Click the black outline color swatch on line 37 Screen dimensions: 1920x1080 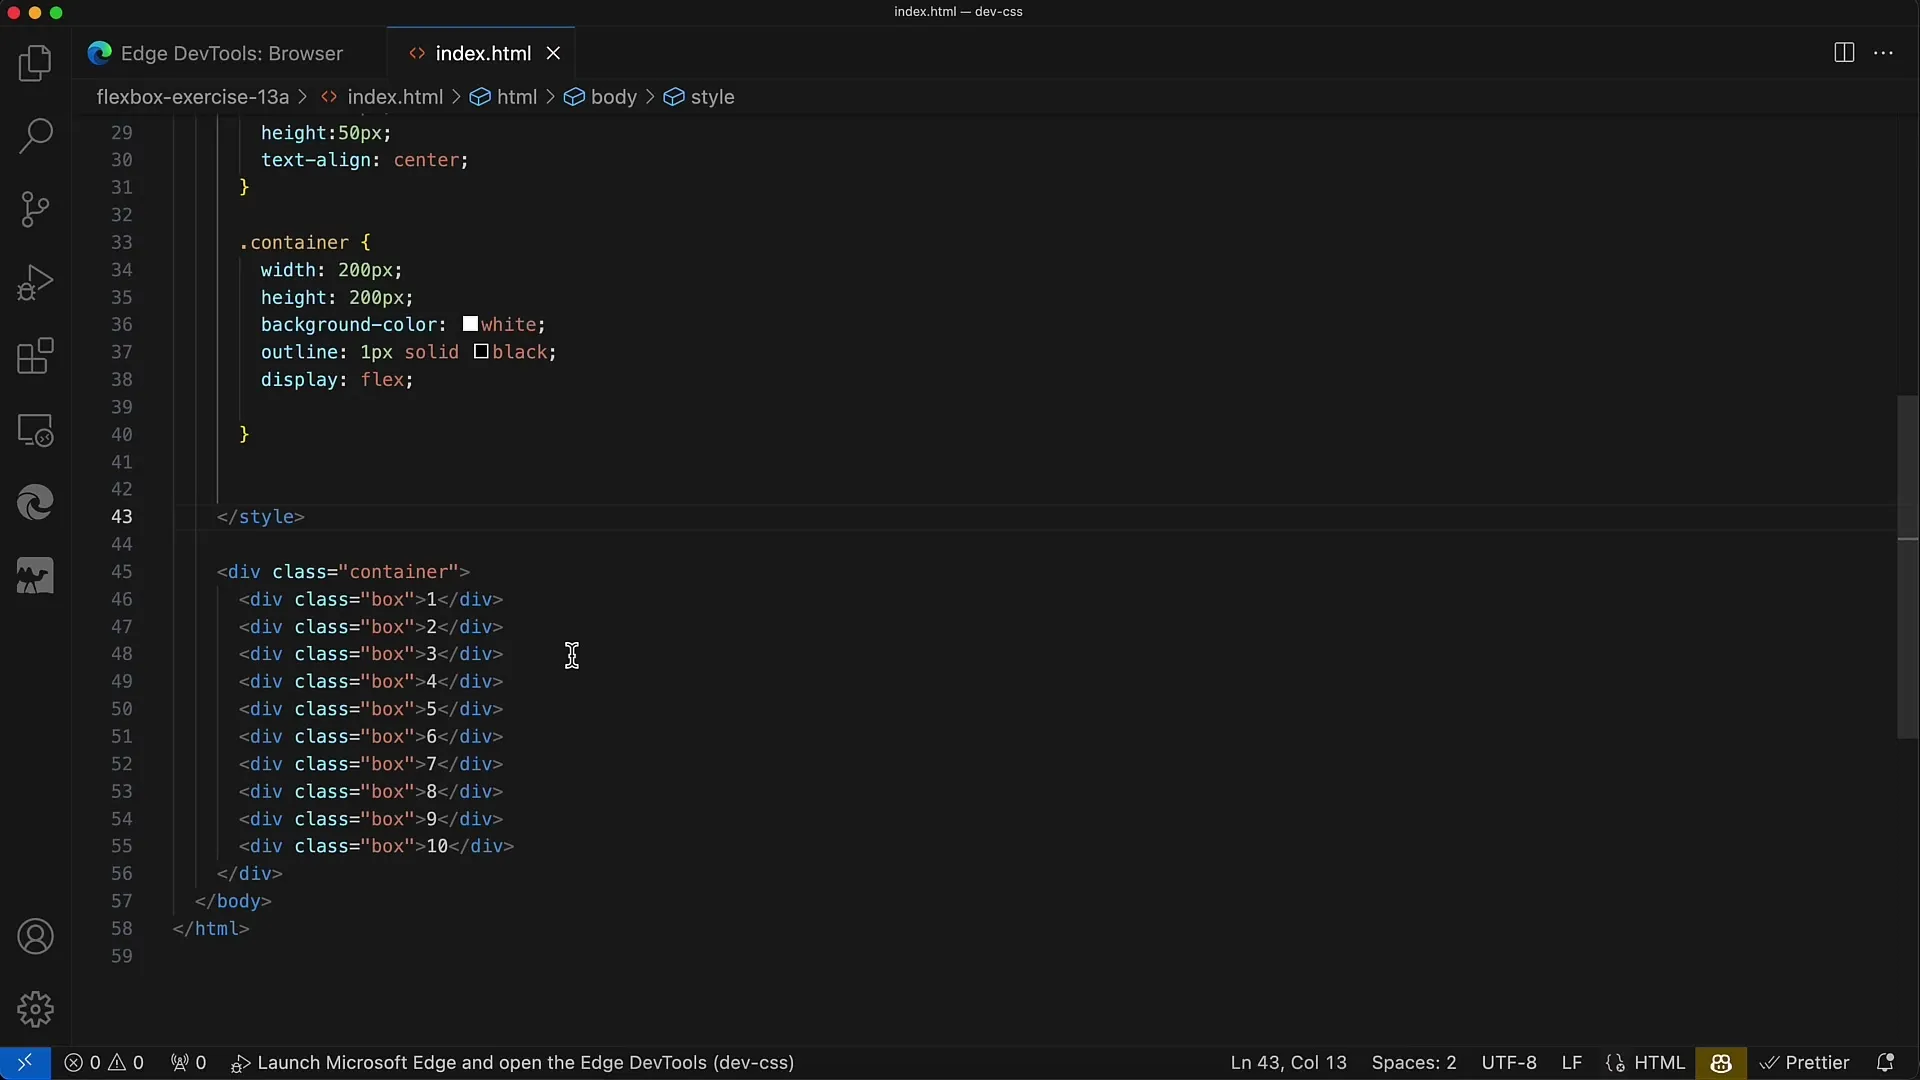[x=479, y=352]
